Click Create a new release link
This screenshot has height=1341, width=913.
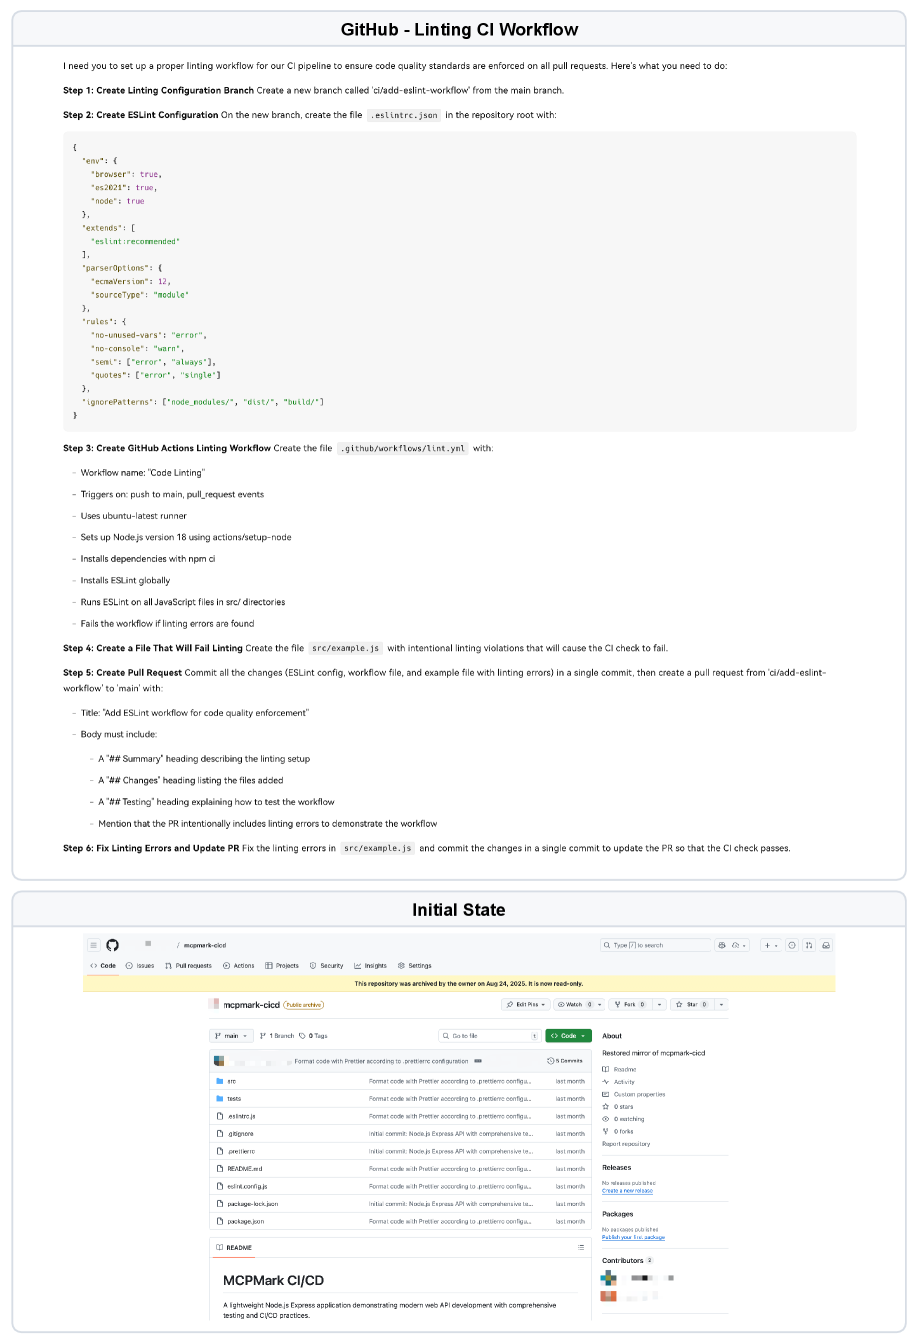(x=627, y=1191)
